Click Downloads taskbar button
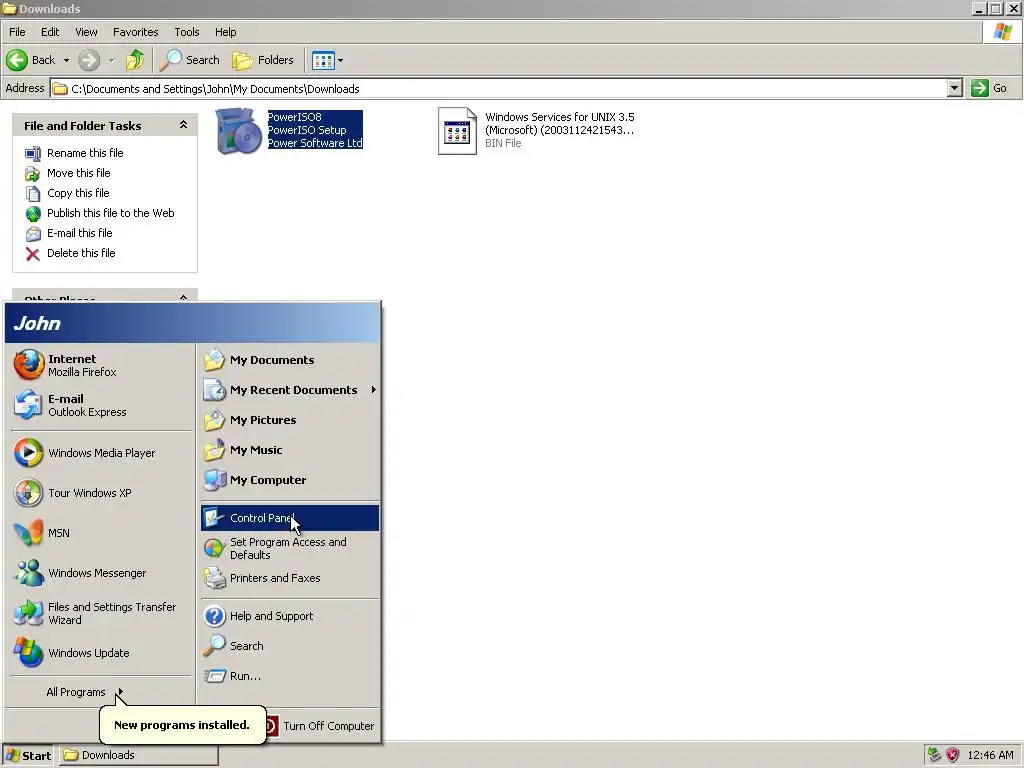The image size is (1024, 768). tap(139, 756)
